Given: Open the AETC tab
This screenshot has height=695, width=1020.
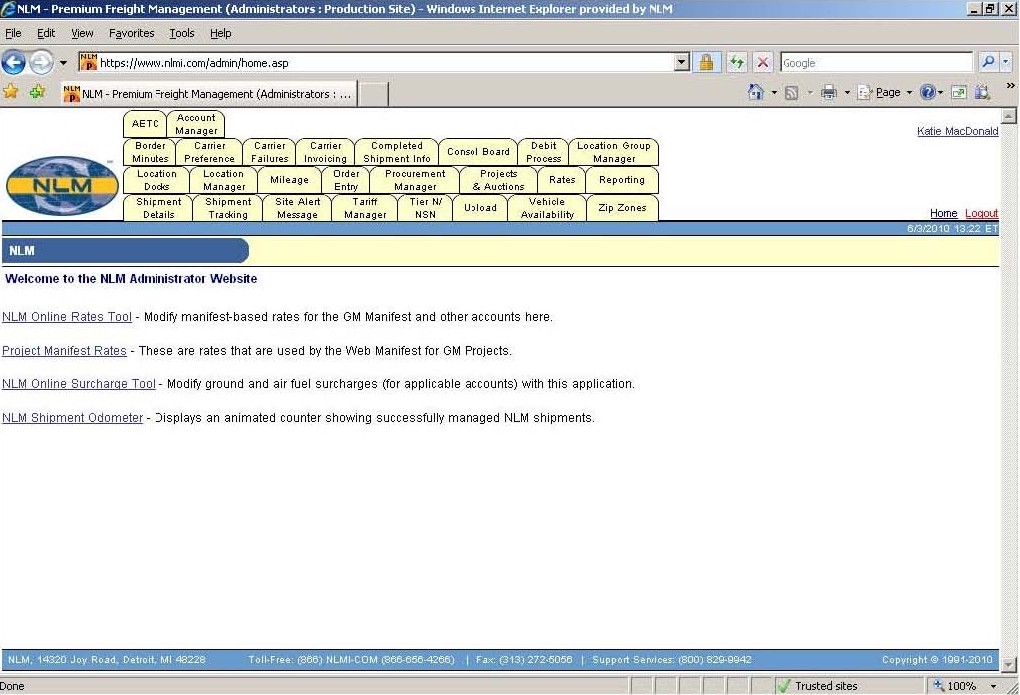Looking at the screenshot, I should coord(144,124).
